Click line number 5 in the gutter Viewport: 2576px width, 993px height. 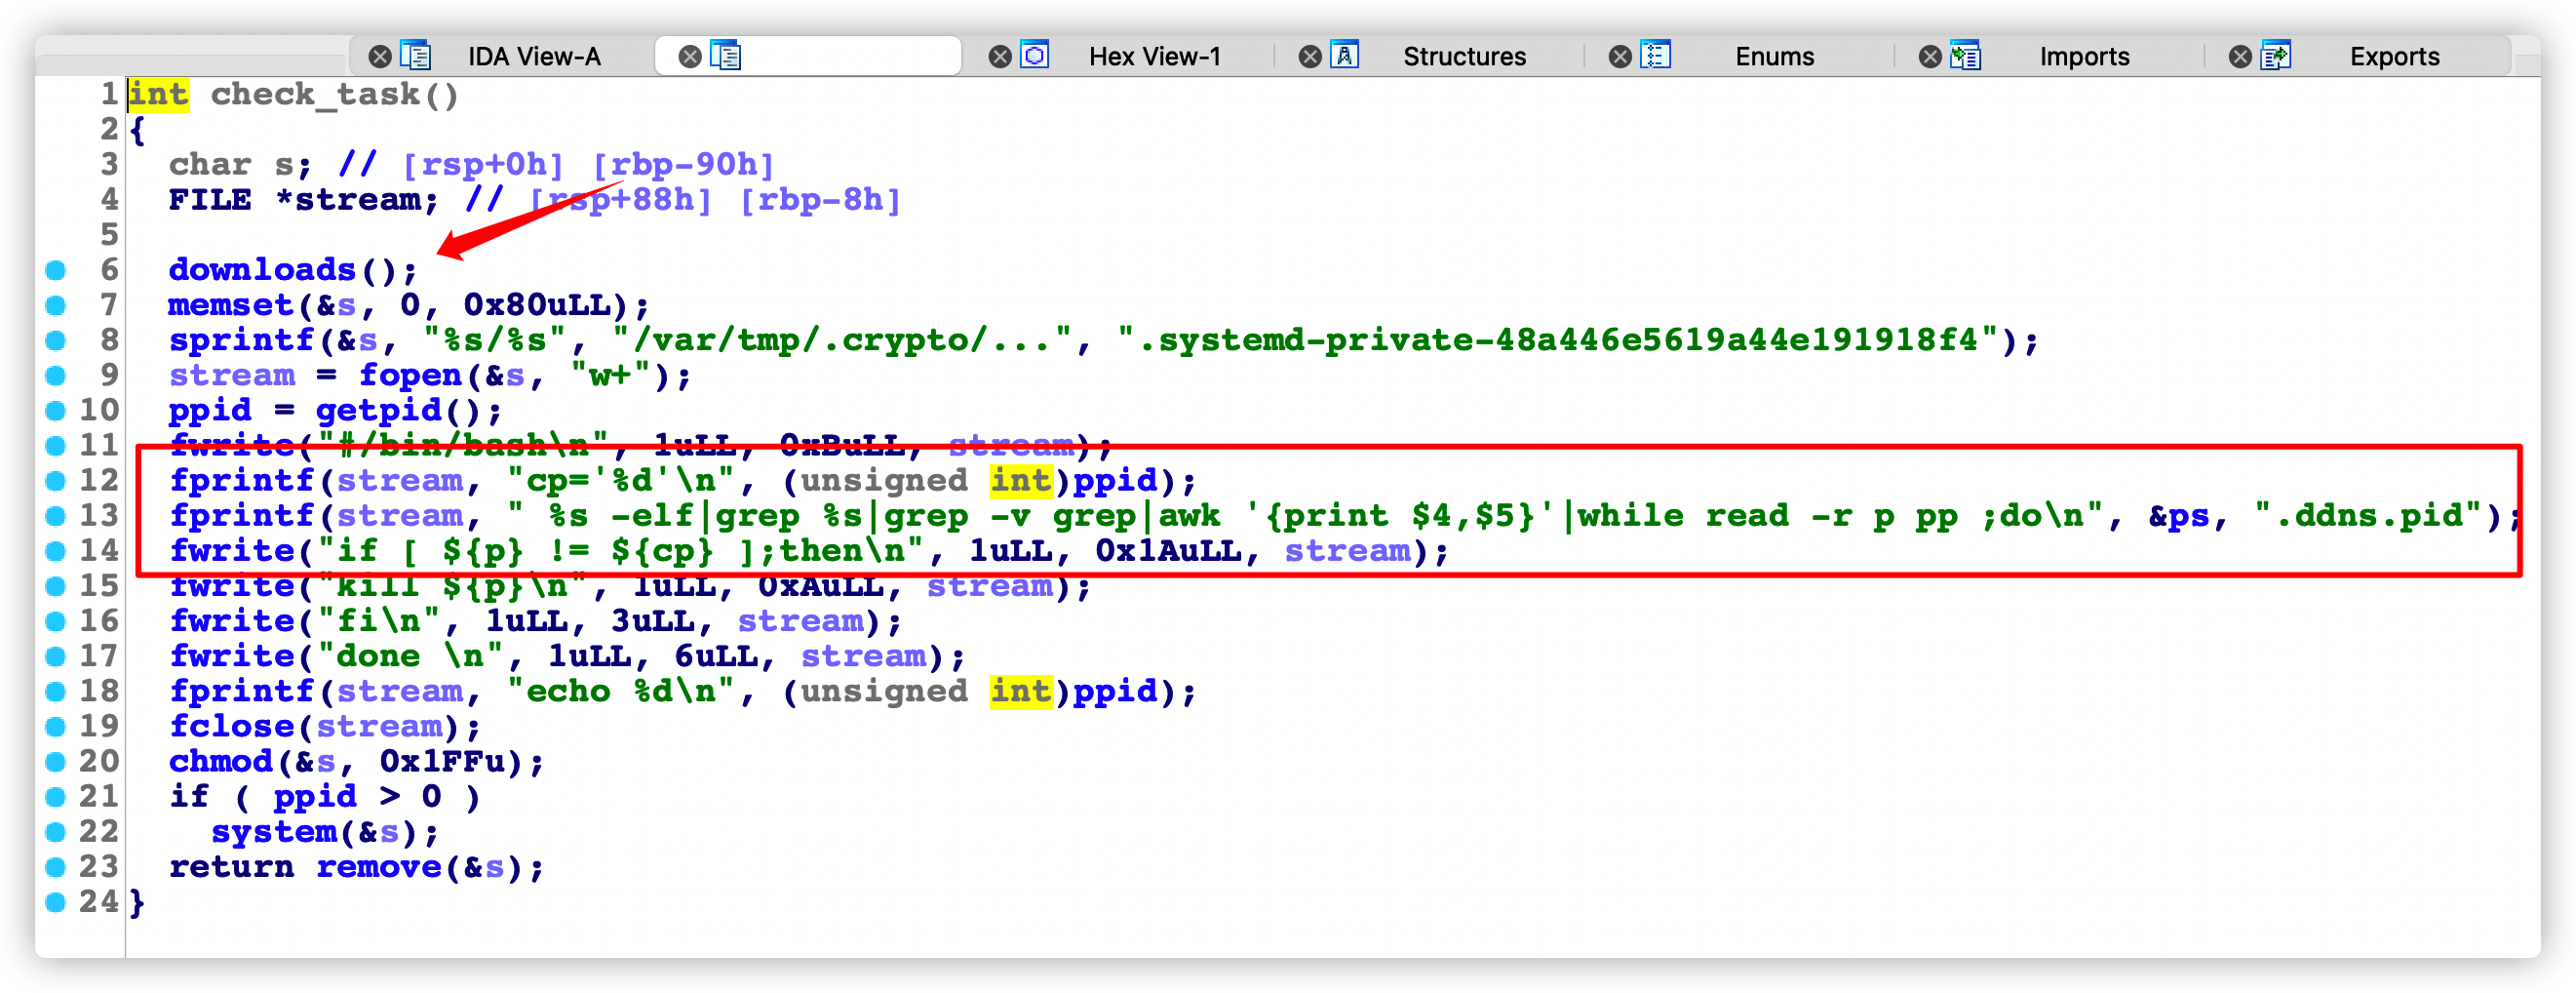[109, 235]
